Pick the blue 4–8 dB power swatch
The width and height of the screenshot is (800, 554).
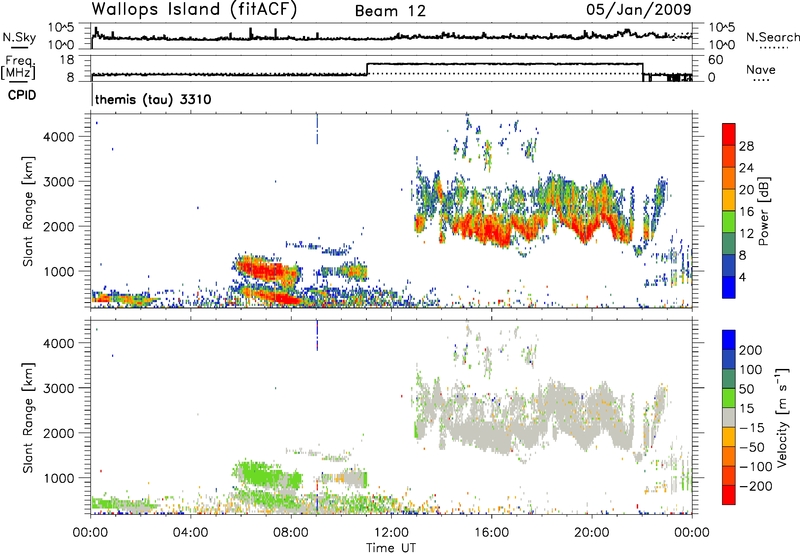(729, 265)
